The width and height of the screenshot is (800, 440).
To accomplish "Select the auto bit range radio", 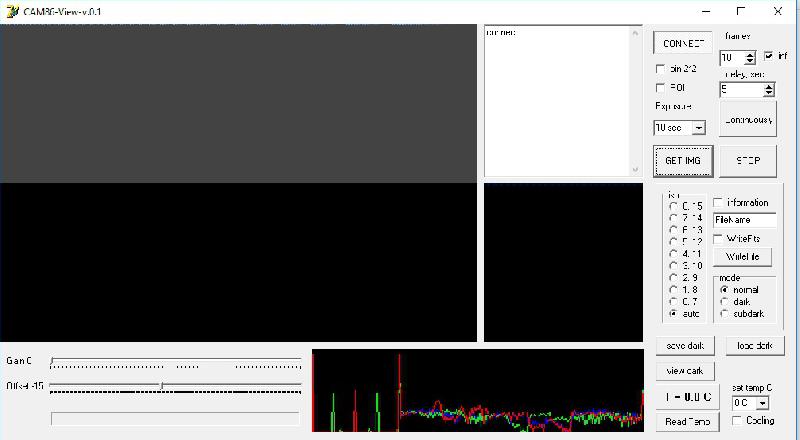I will coord(673,313).
